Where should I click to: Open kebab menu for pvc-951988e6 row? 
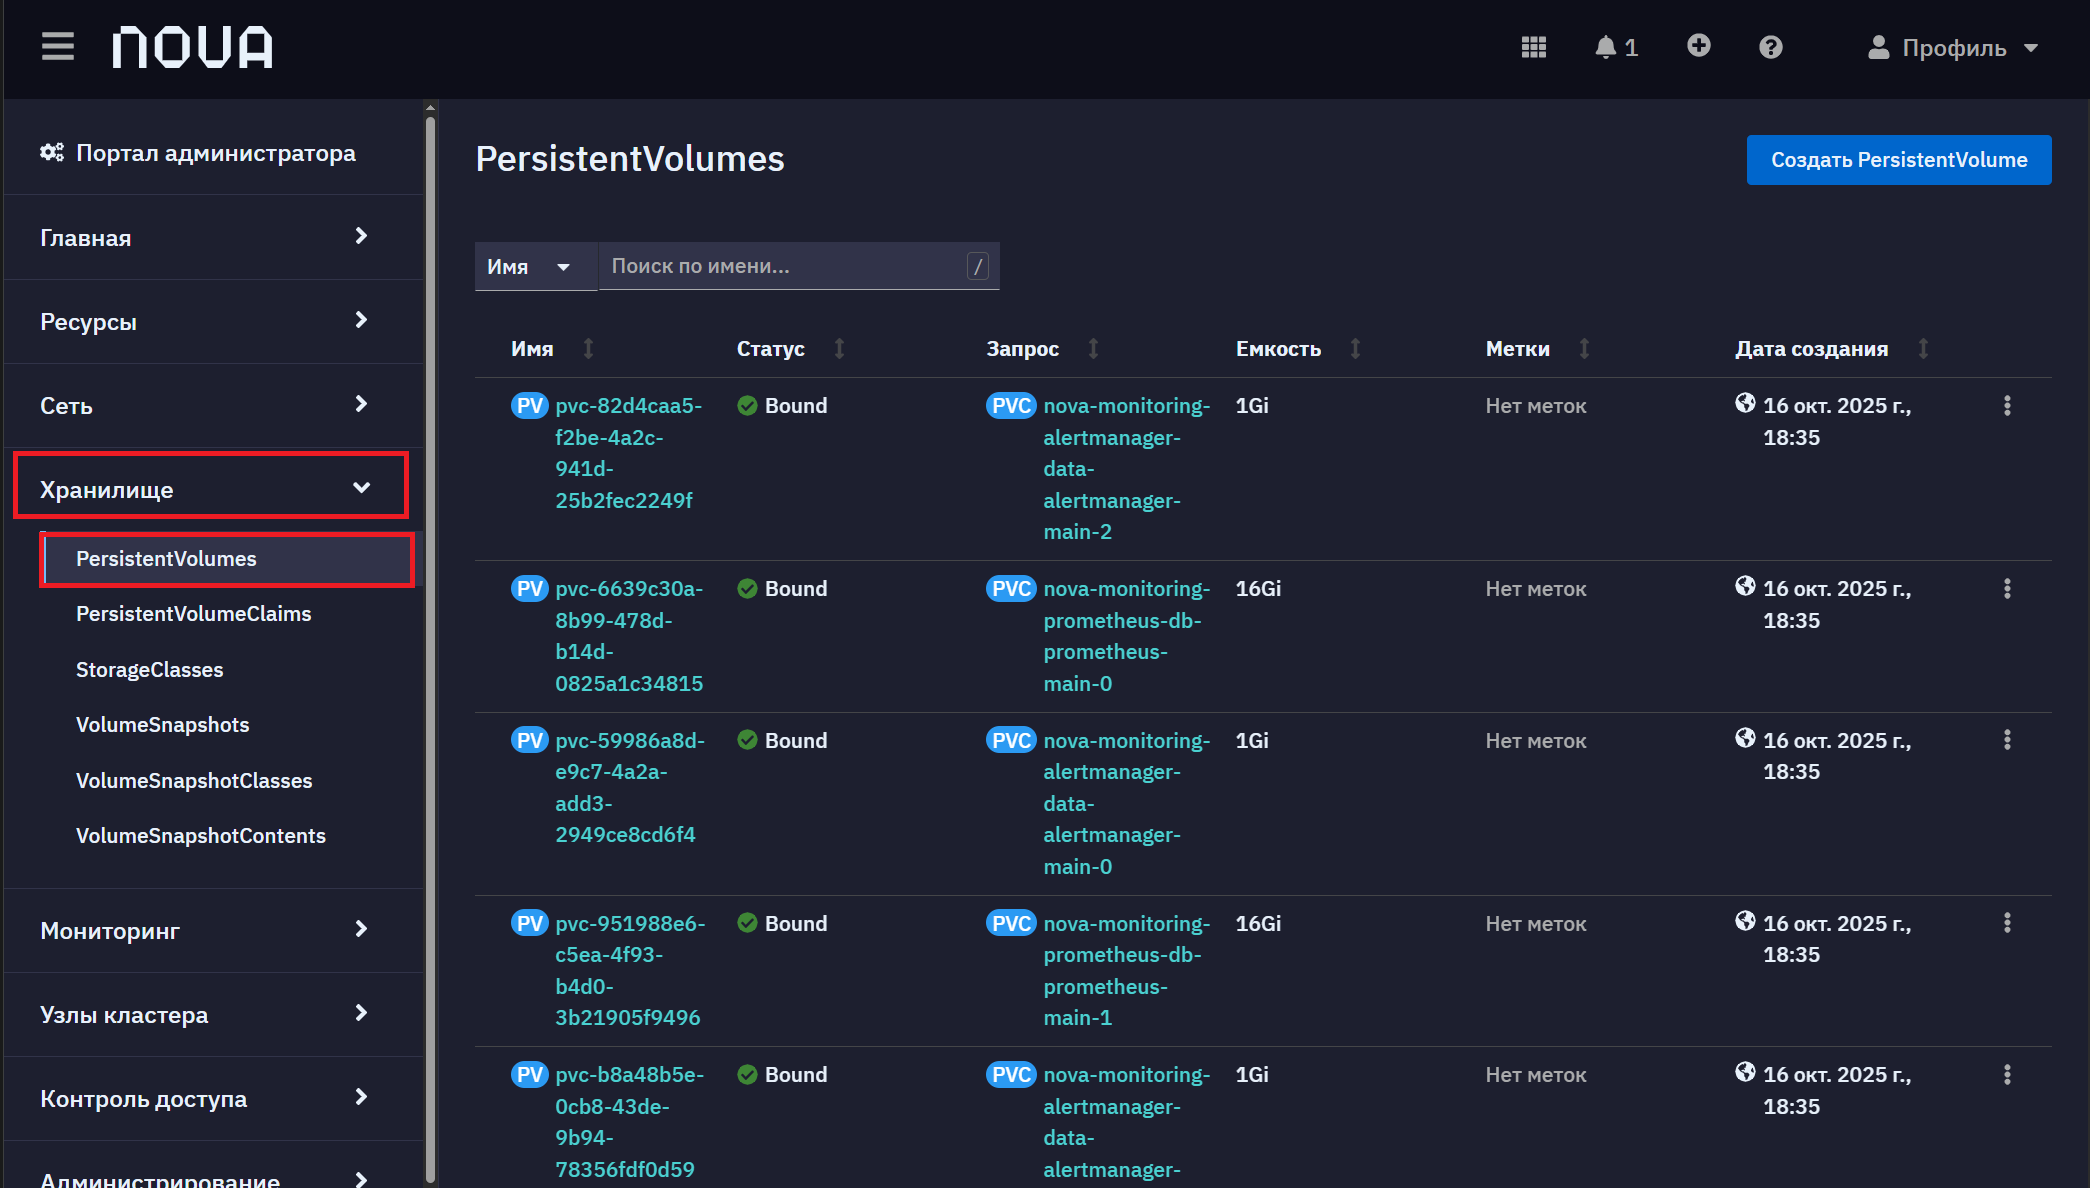click(2007, 923)
